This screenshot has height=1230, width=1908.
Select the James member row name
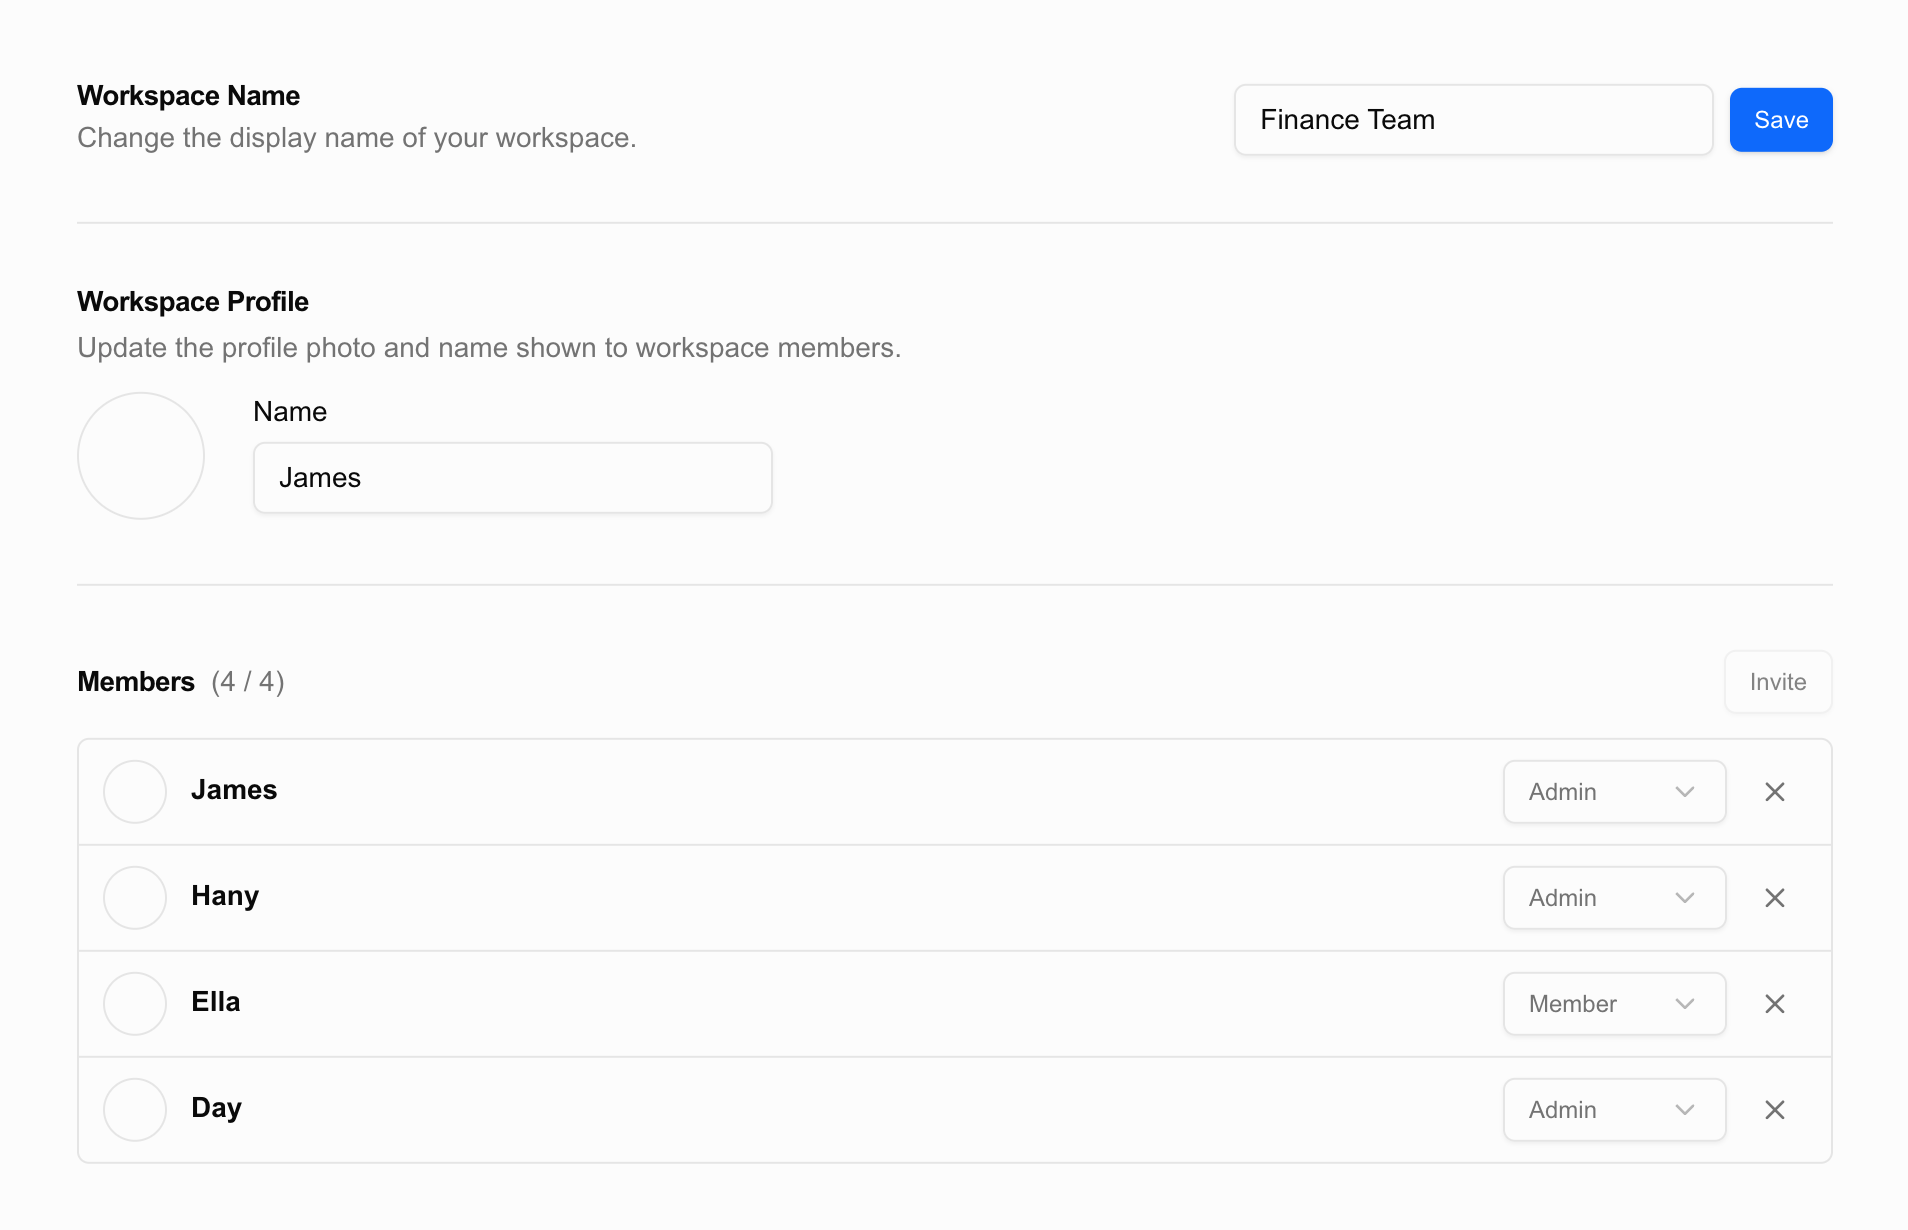point(234,790)
